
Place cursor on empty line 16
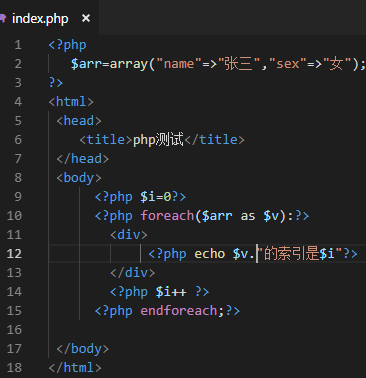tap(207, 330)
